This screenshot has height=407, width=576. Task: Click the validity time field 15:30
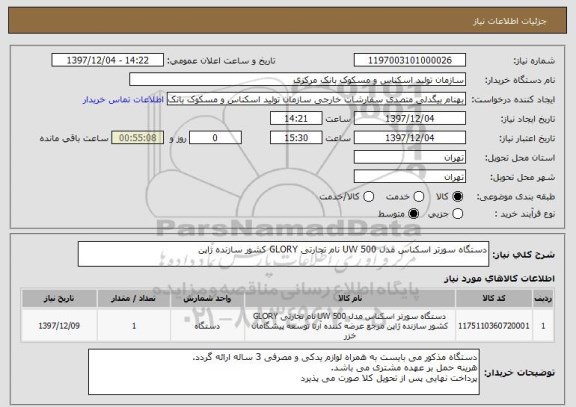tap(296, 138)
